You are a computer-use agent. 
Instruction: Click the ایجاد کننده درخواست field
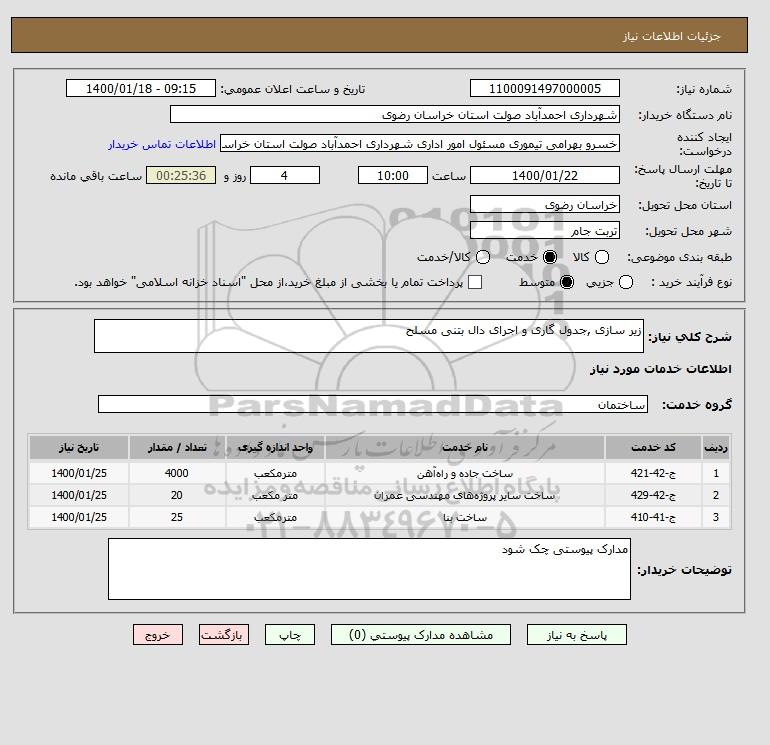pos(420,144)
